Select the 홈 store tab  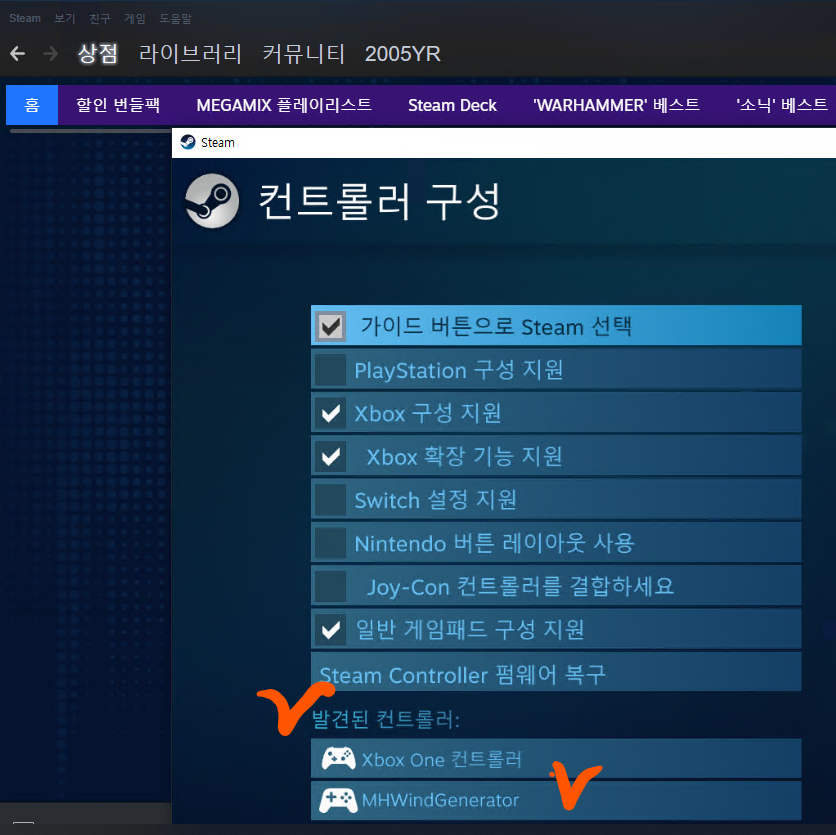click(32, 105)
